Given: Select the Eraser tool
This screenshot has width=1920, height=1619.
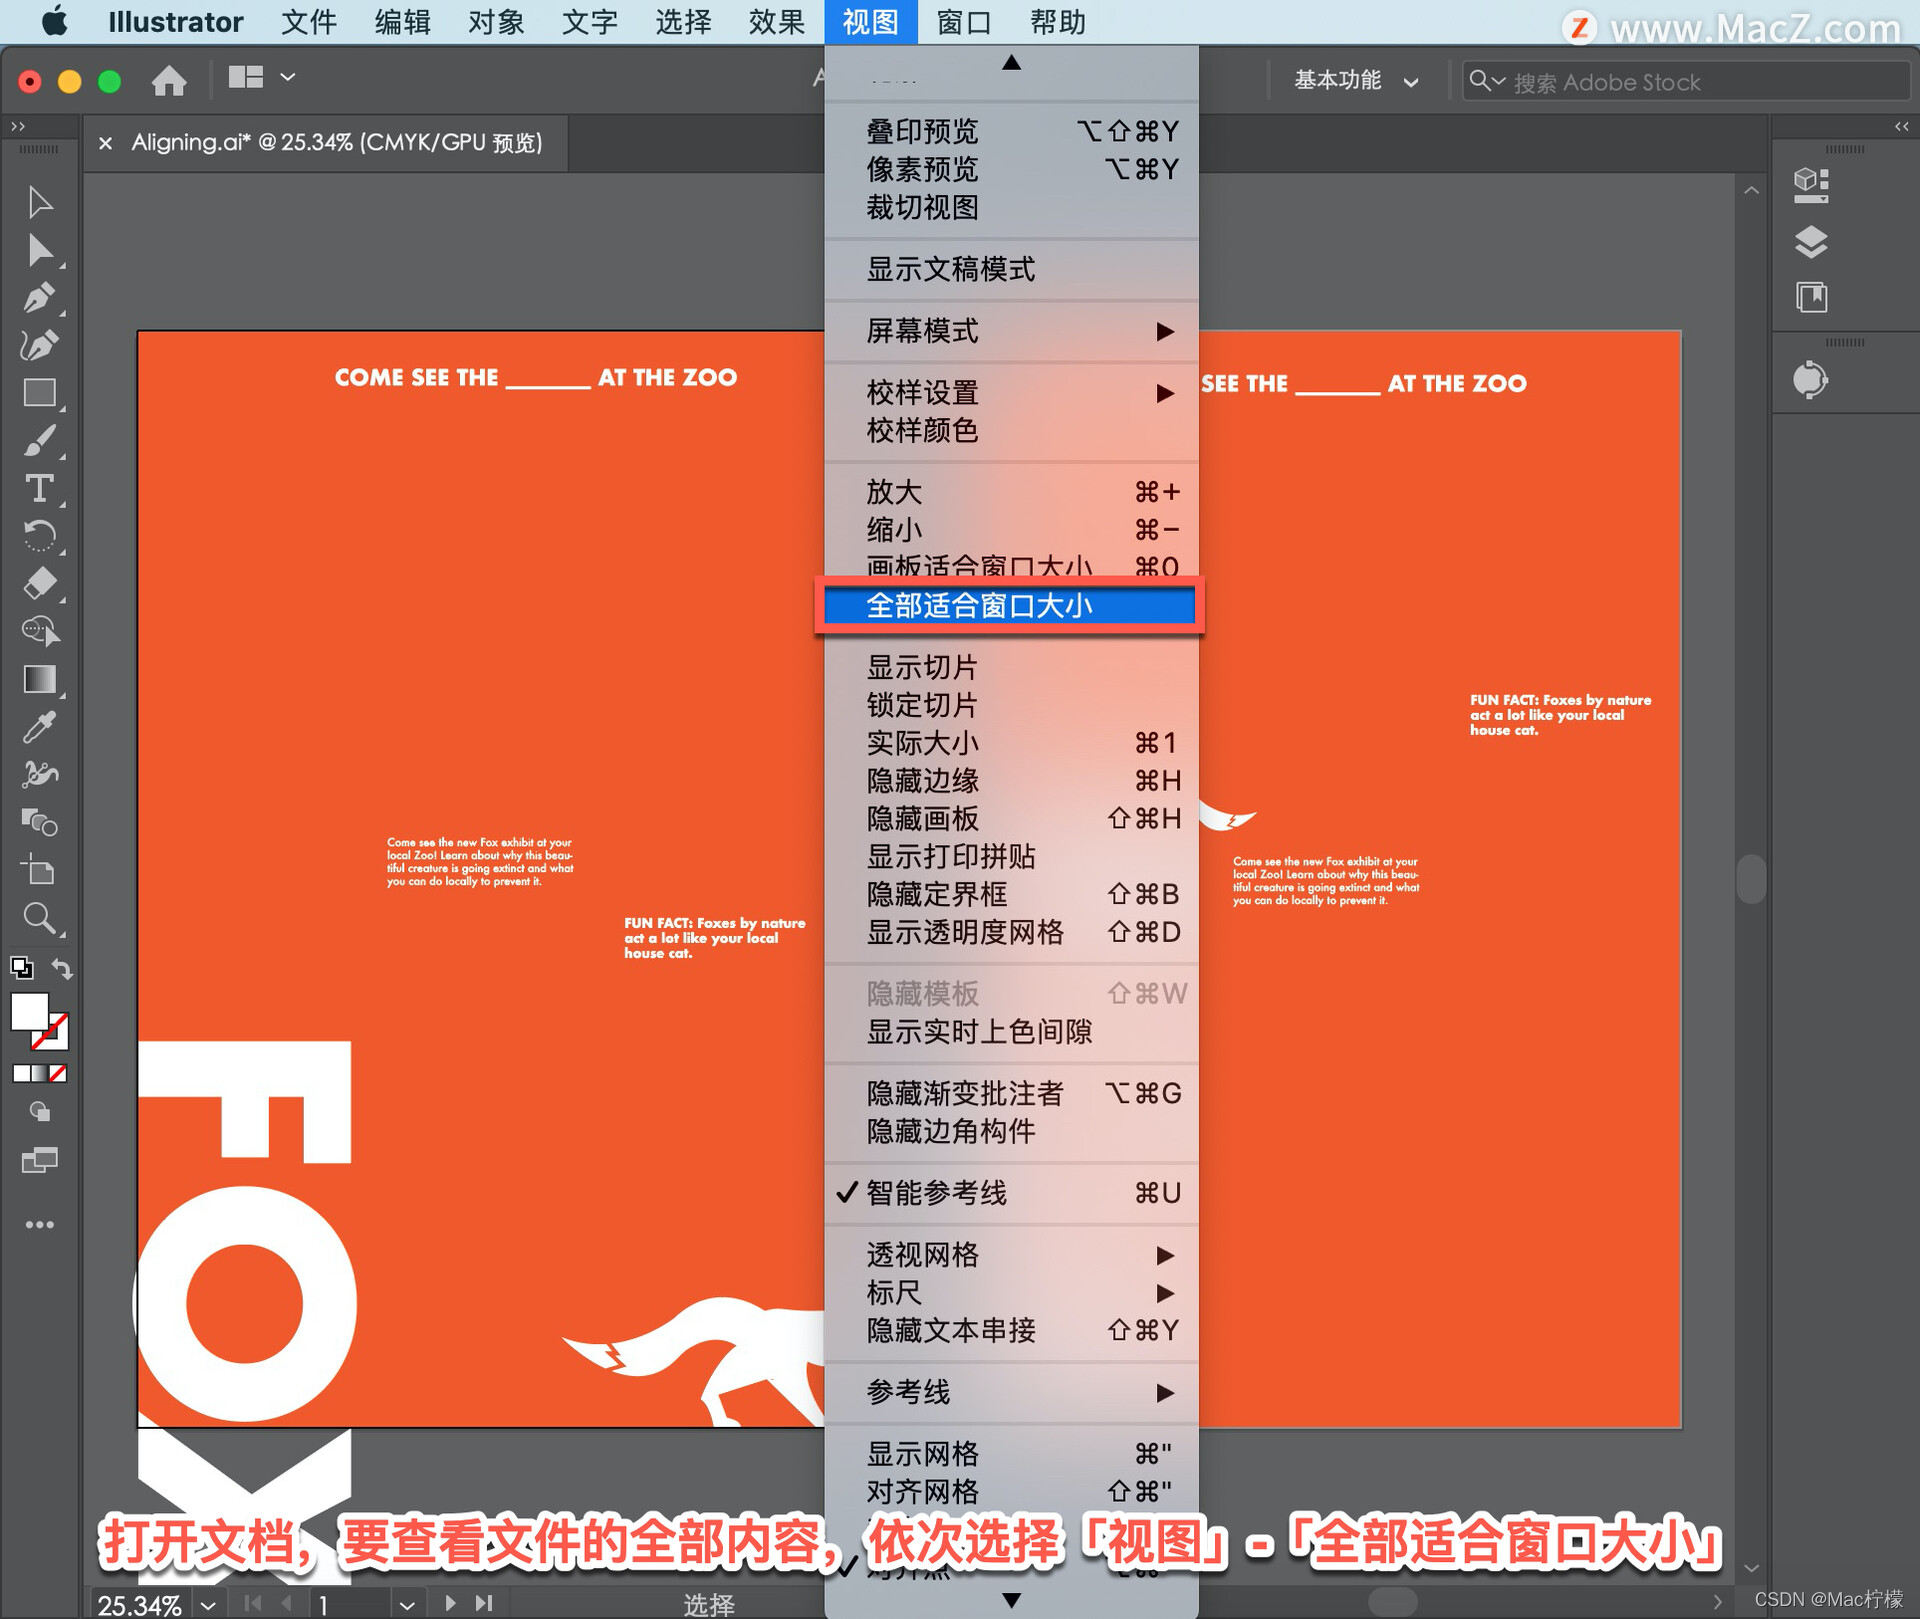Looking at the screenshot, I should [x=38, y=584].
